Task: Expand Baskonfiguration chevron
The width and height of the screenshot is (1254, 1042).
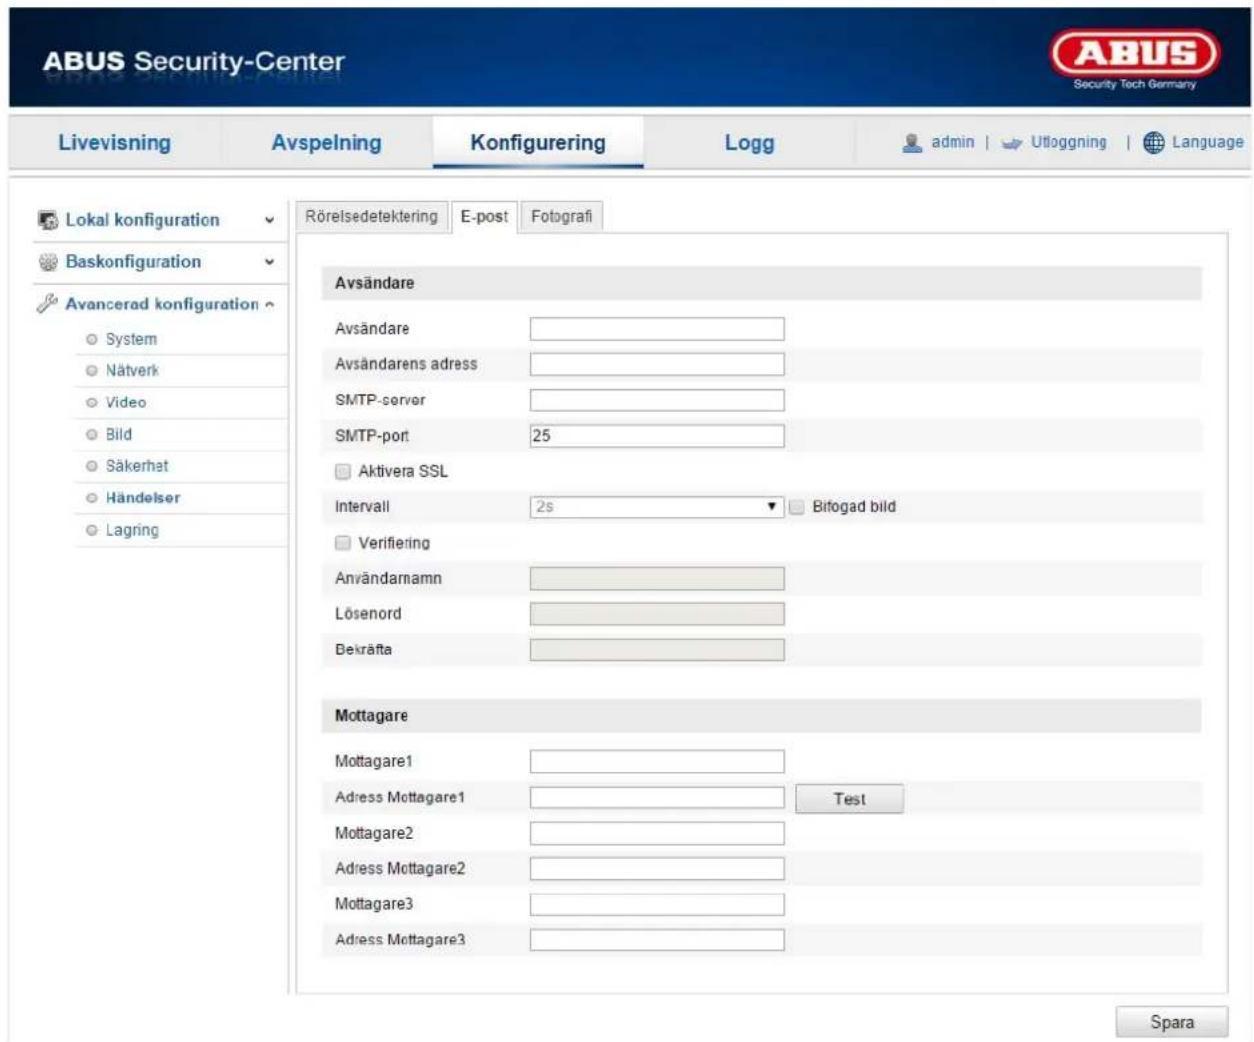Action: [269, 263]
